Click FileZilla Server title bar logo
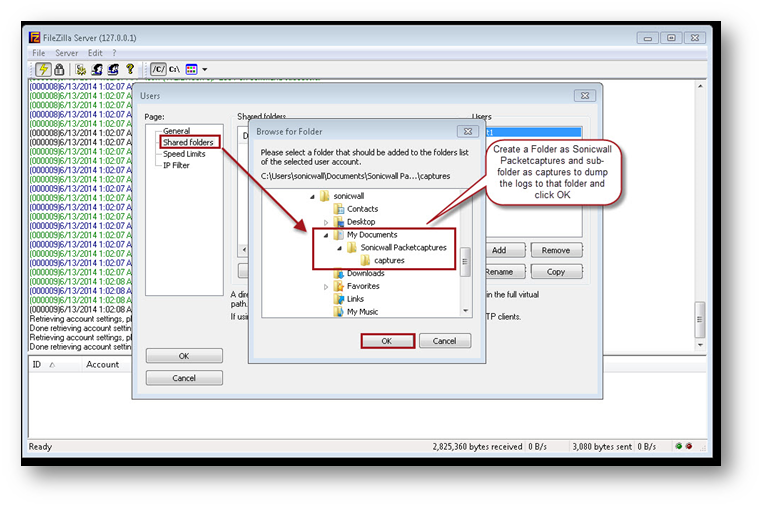The height and width of the screenshot is (508, 763). 35,37
